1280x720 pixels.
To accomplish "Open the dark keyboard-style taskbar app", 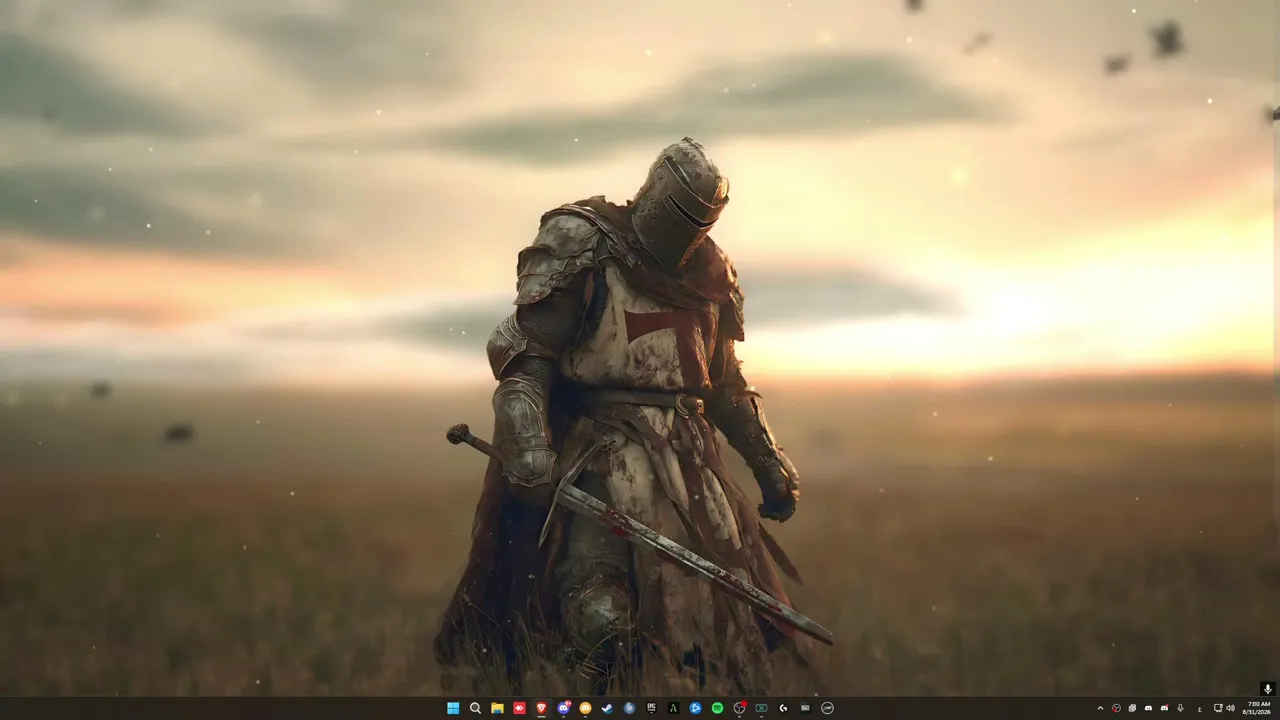I will coord(805,708).
